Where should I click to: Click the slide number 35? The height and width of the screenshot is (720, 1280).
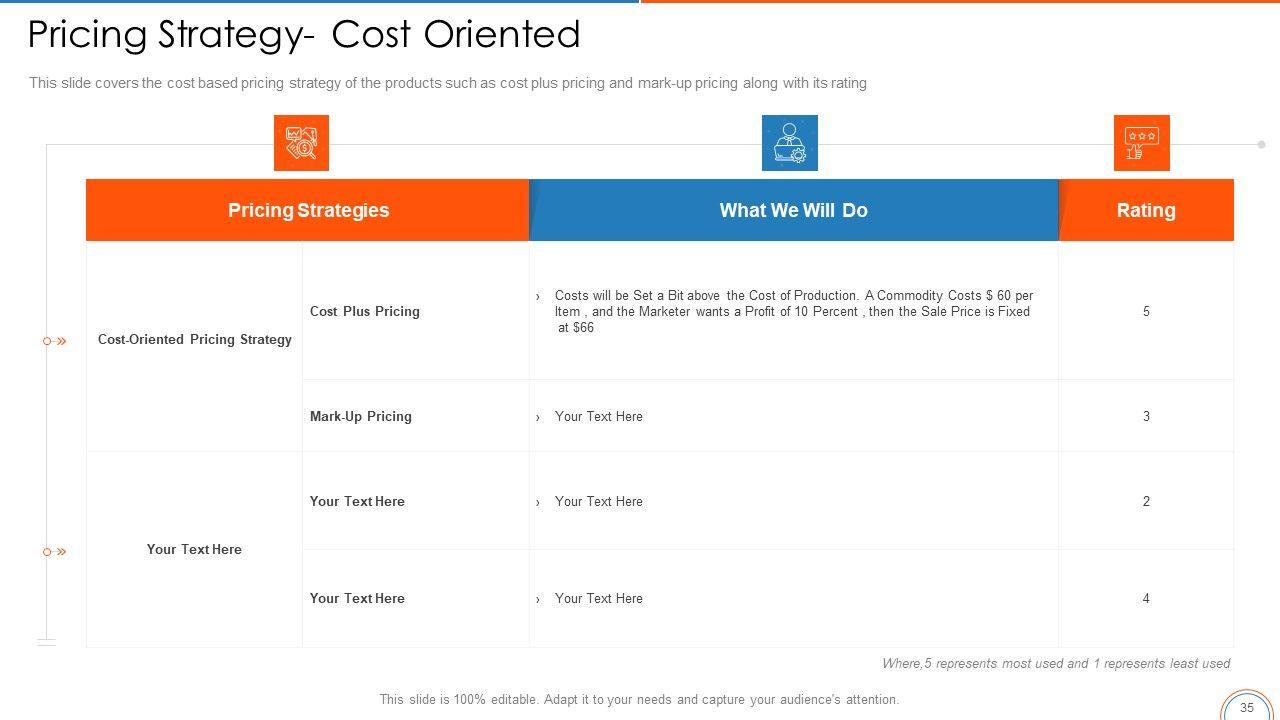[1246, 708]
